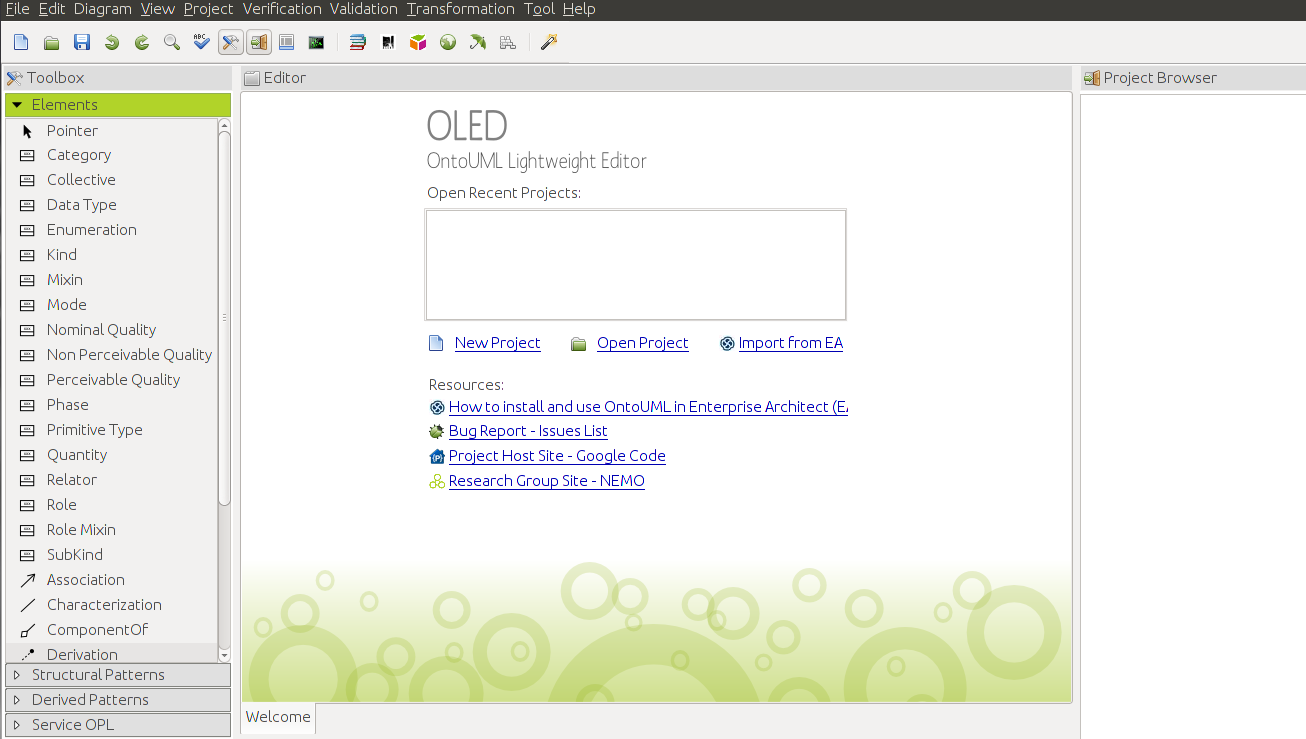Open the Tool menu
Image resolution: width=1306 pixels, height=739 pixels.
click(x=539, y=9)
